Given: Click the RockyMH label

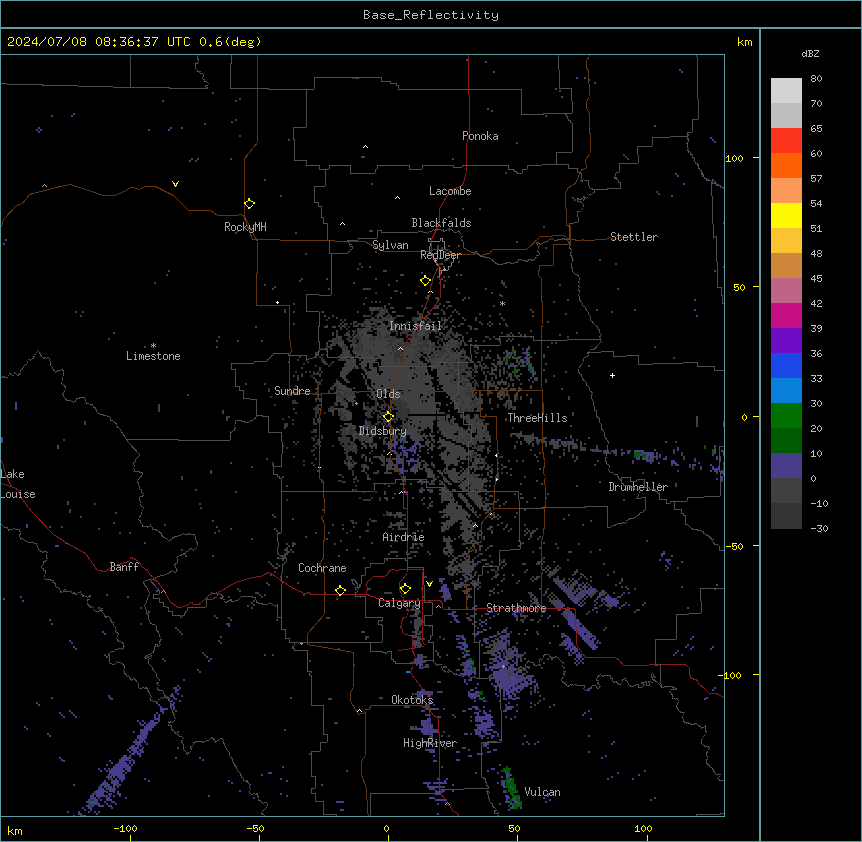Looking at the screenshot, I should click(245, 227).
